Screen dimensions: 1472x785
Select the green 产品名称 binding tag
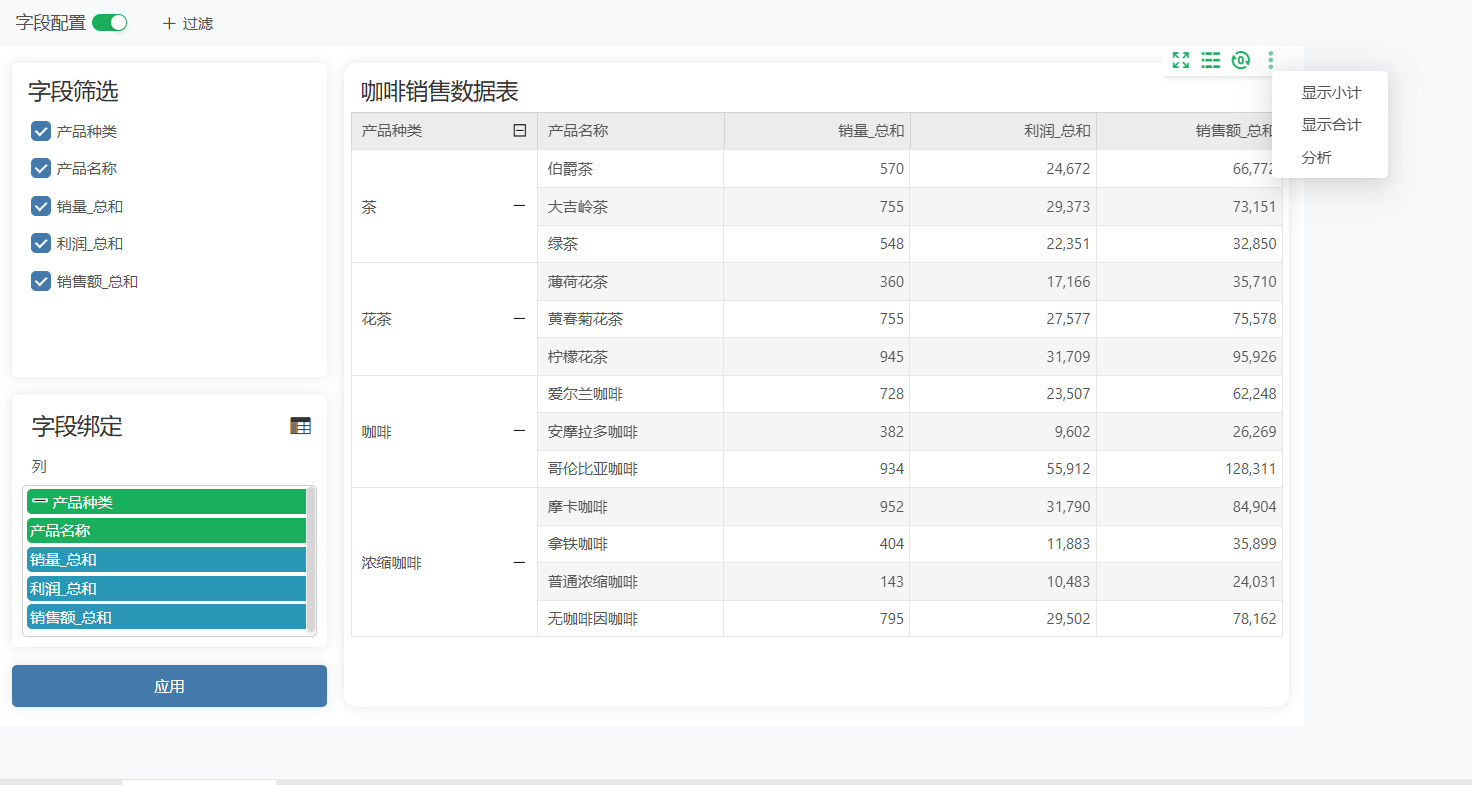(166, 531)
